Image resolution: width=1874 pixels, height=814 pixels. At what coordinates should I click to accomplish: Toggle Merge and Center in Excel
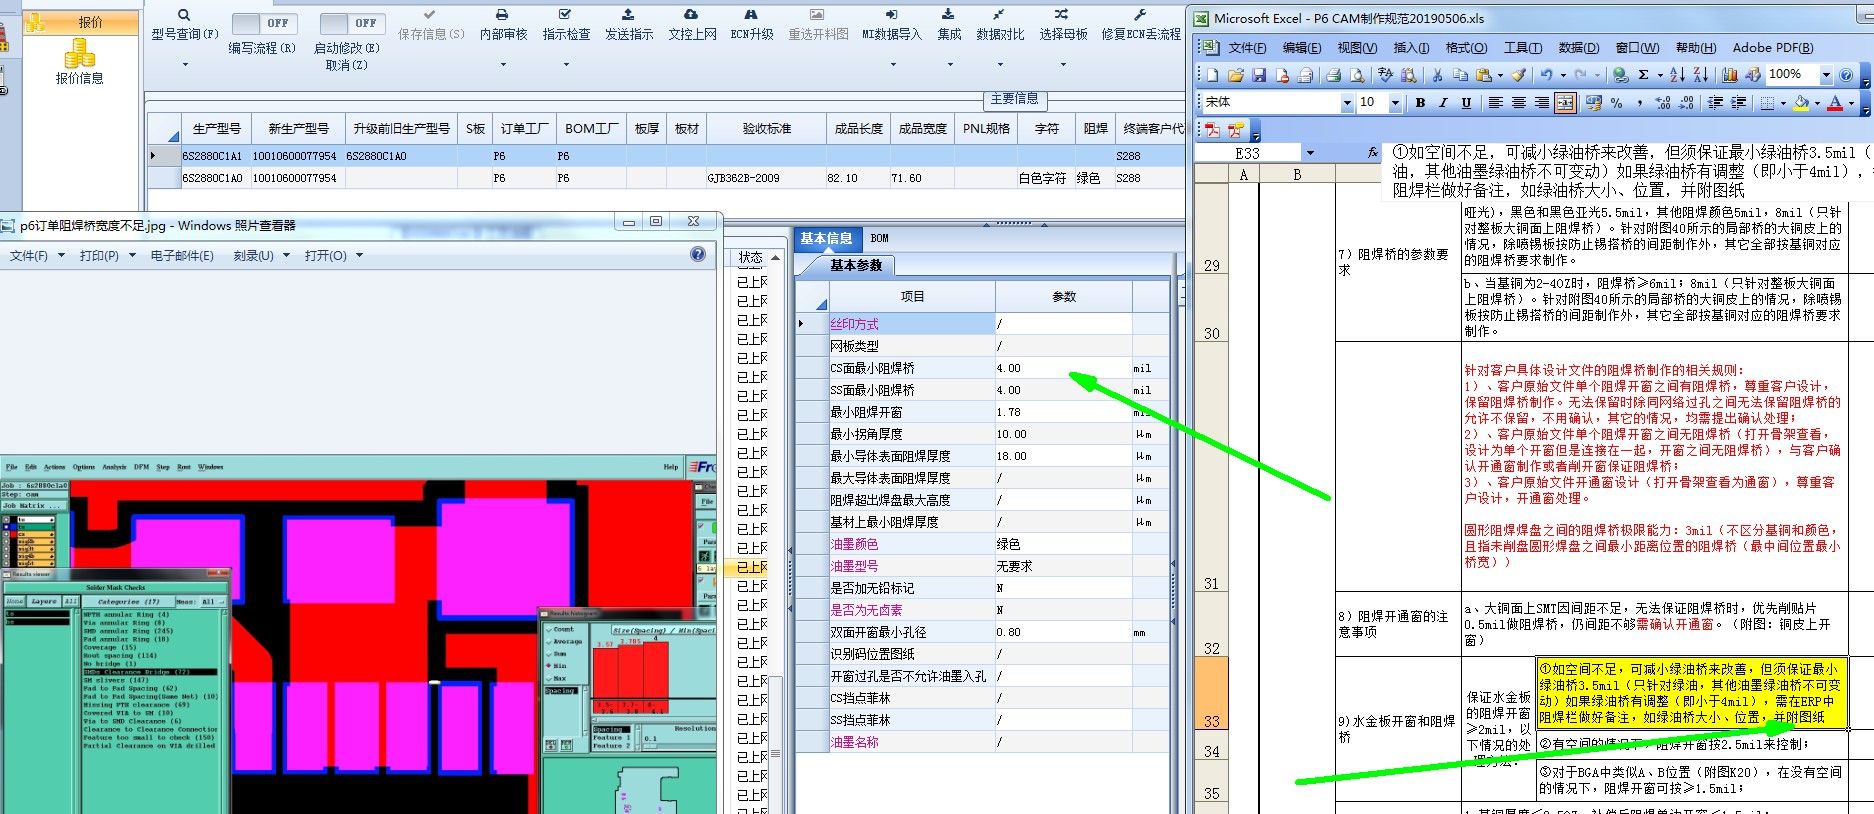point(1565,102)
